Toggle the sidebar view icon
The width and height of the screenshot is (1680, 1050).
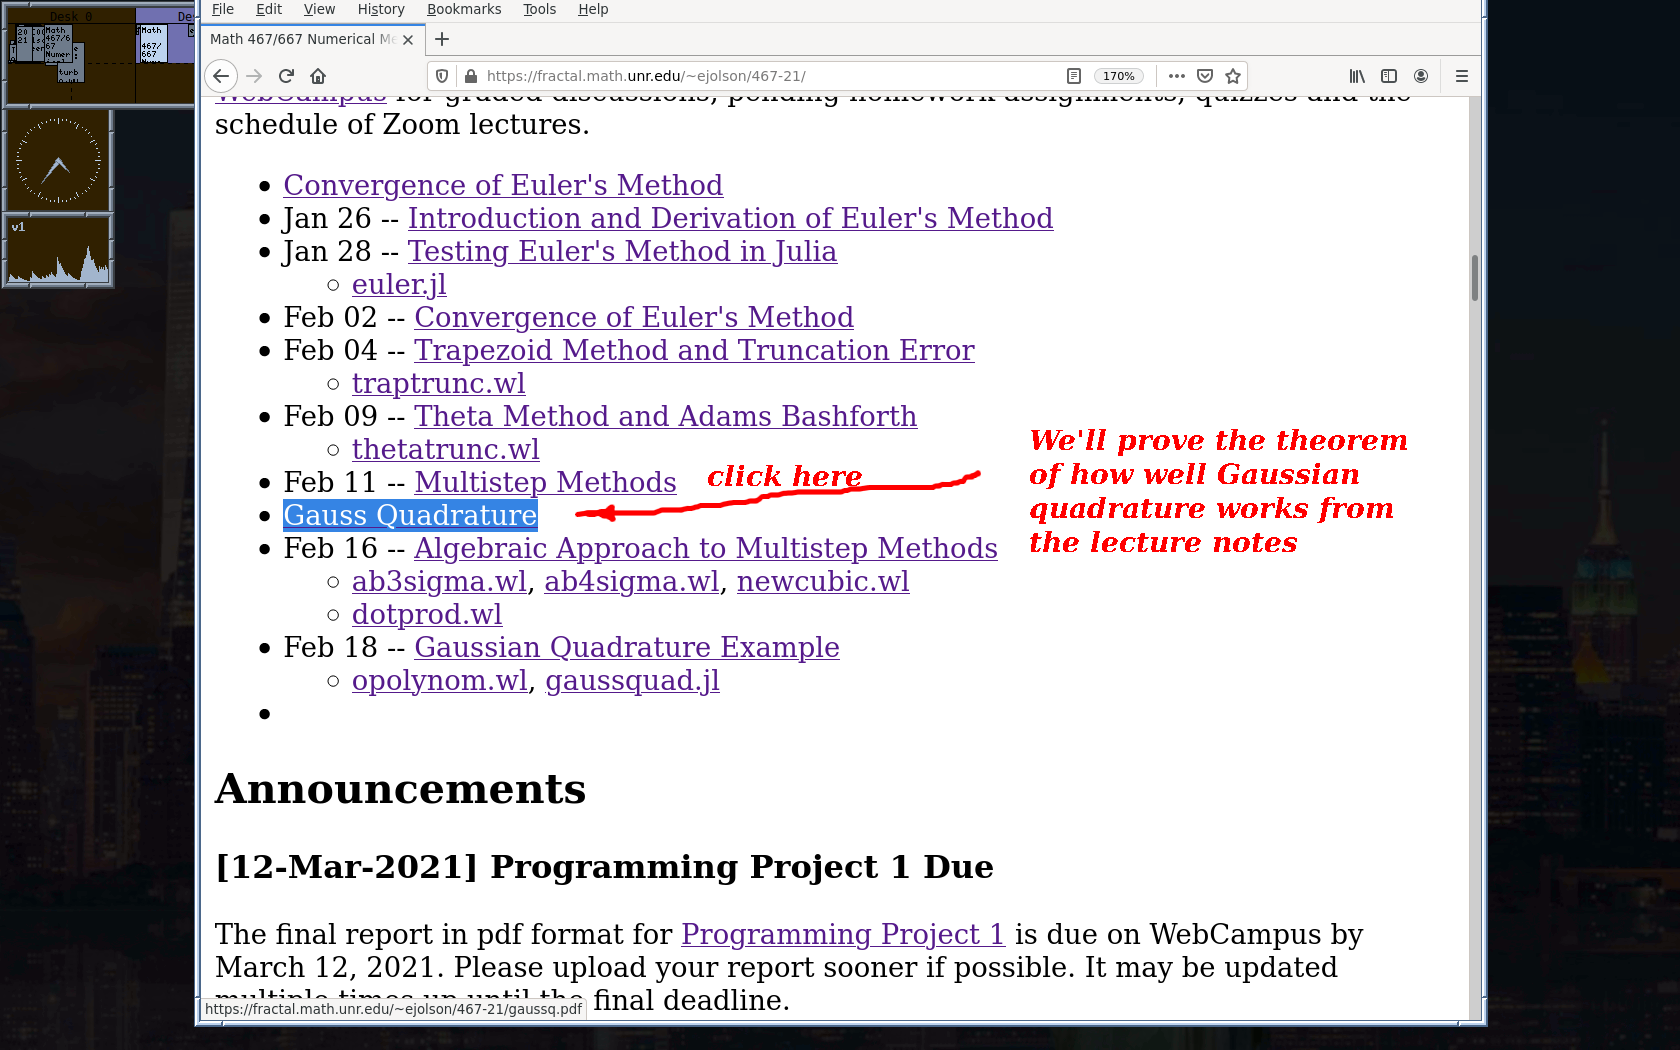coord(1389,76)
